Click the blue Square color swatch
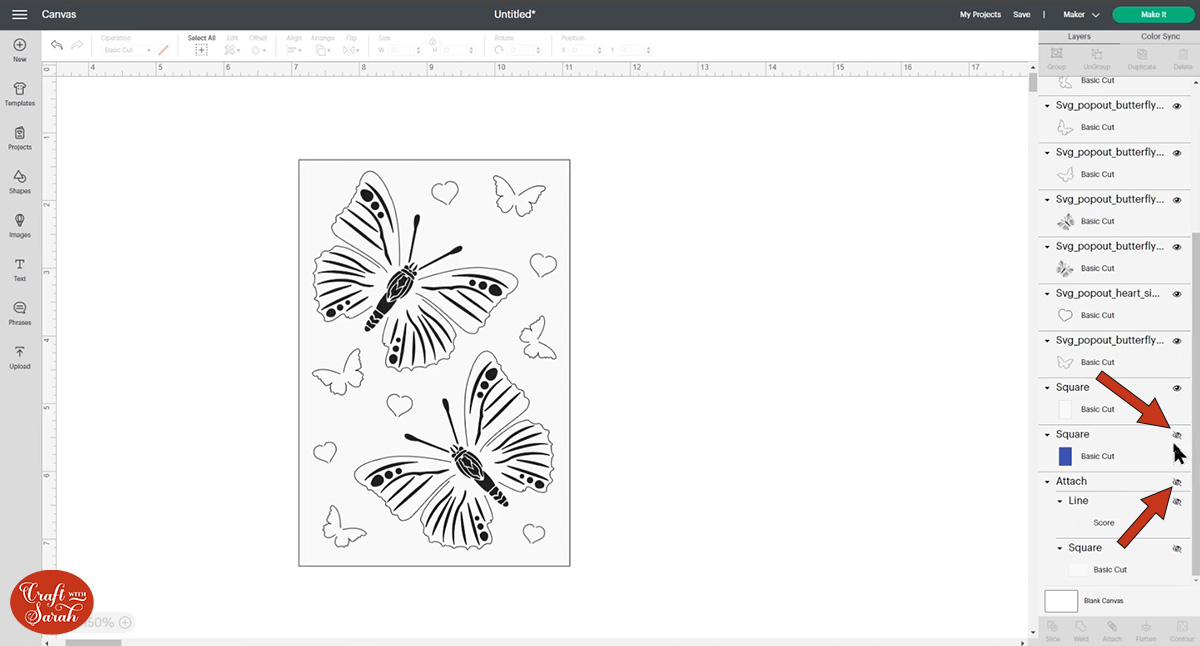 pos(1065,456)
